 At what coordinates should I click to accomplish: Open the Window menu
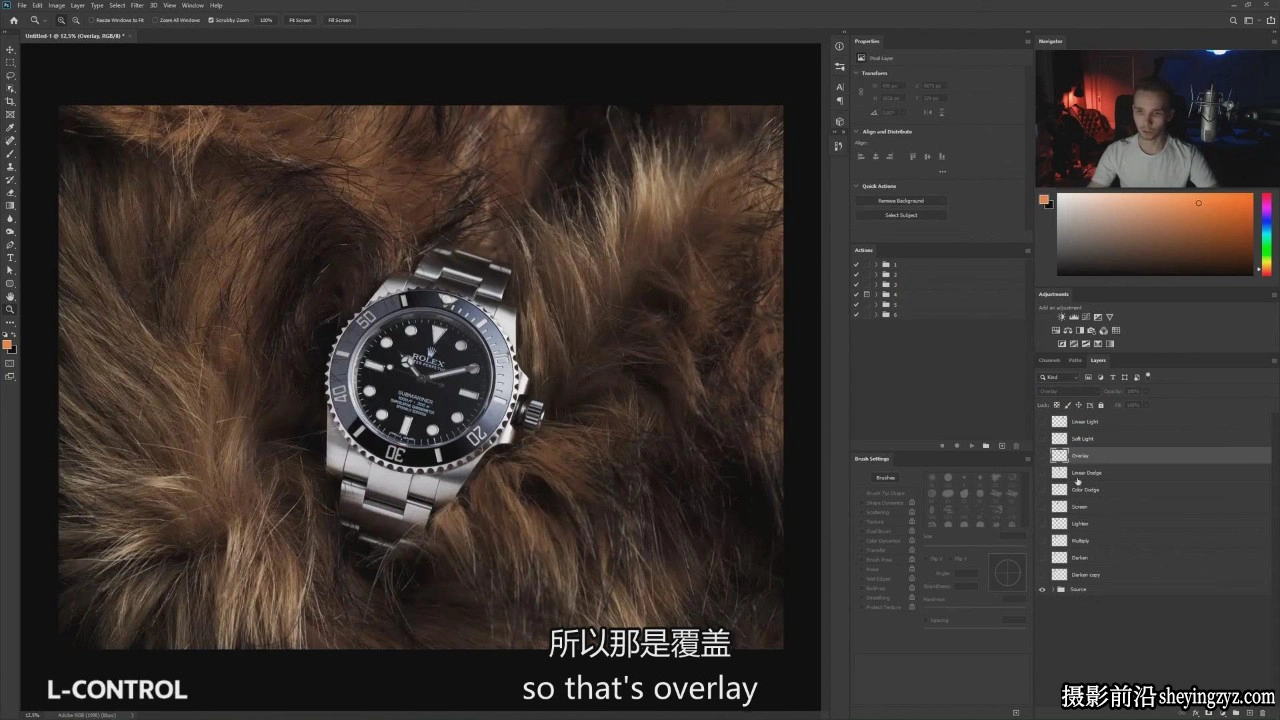193,5
